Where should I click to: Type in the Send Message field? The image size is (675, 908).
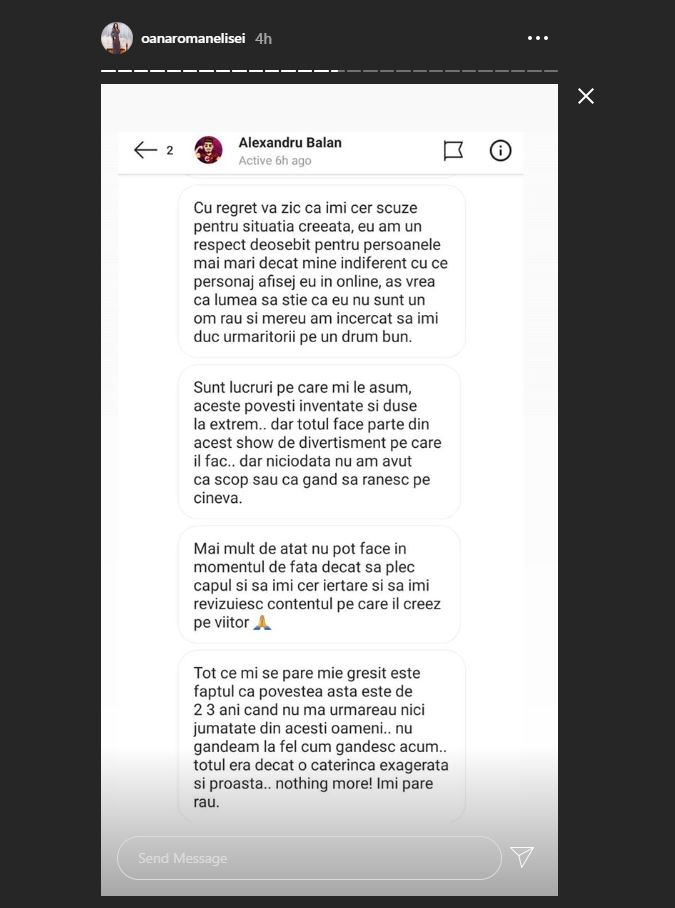point(309,858)
